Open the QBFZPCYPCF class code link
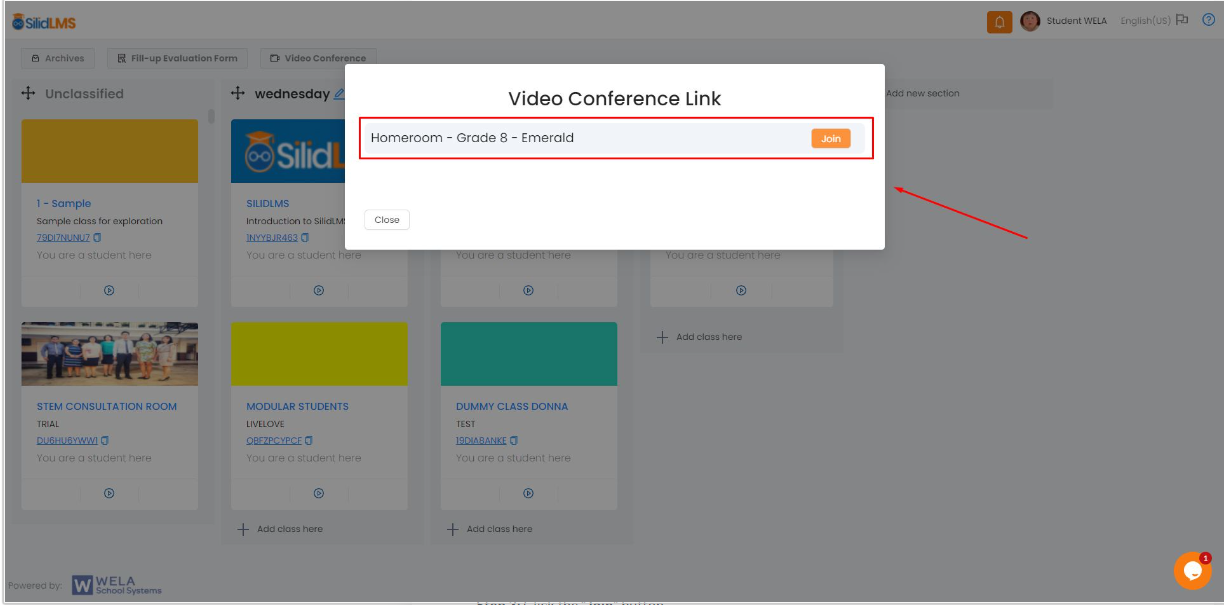Viewport: 1224px width, 605px height. (x=274, y=440)
